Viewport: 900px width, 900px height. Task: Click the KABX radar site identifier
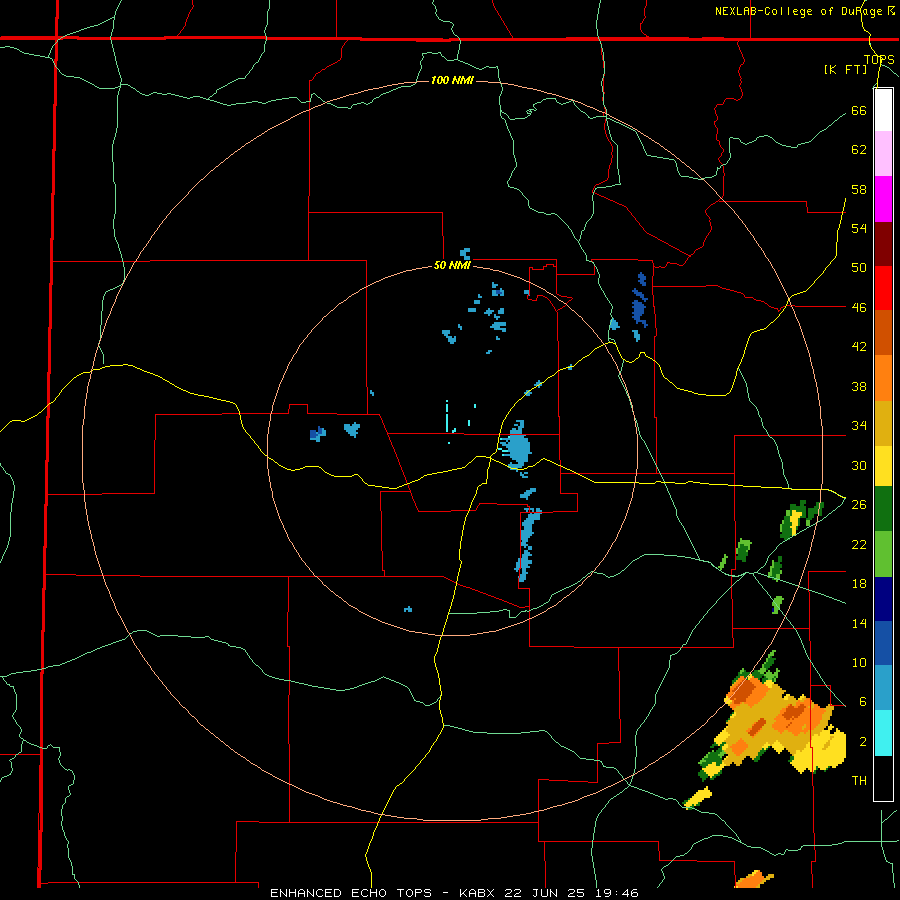click(479, 893)
